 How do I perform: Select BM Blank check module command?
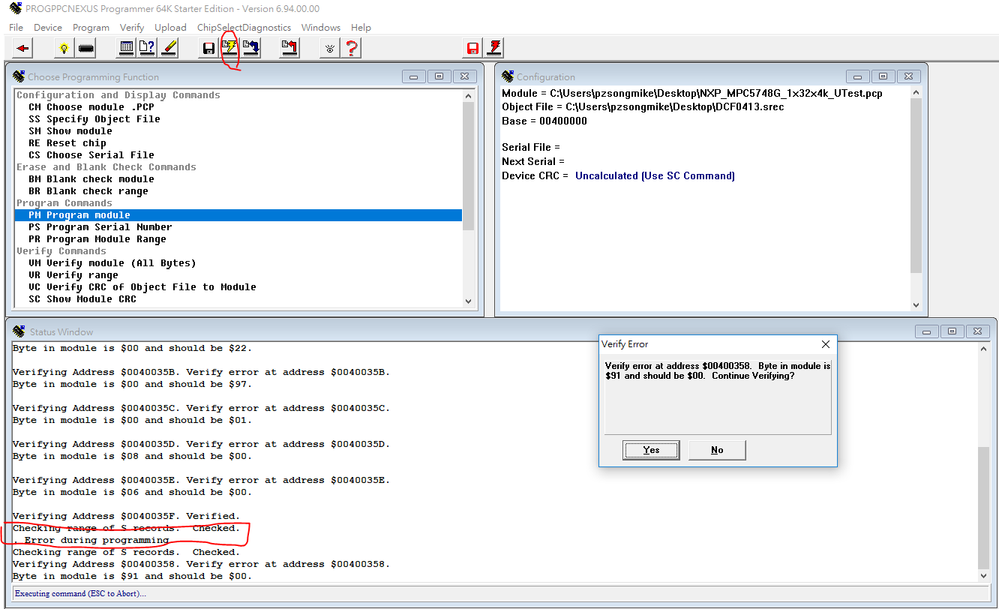pyautogui.click(x=91, y=179)
